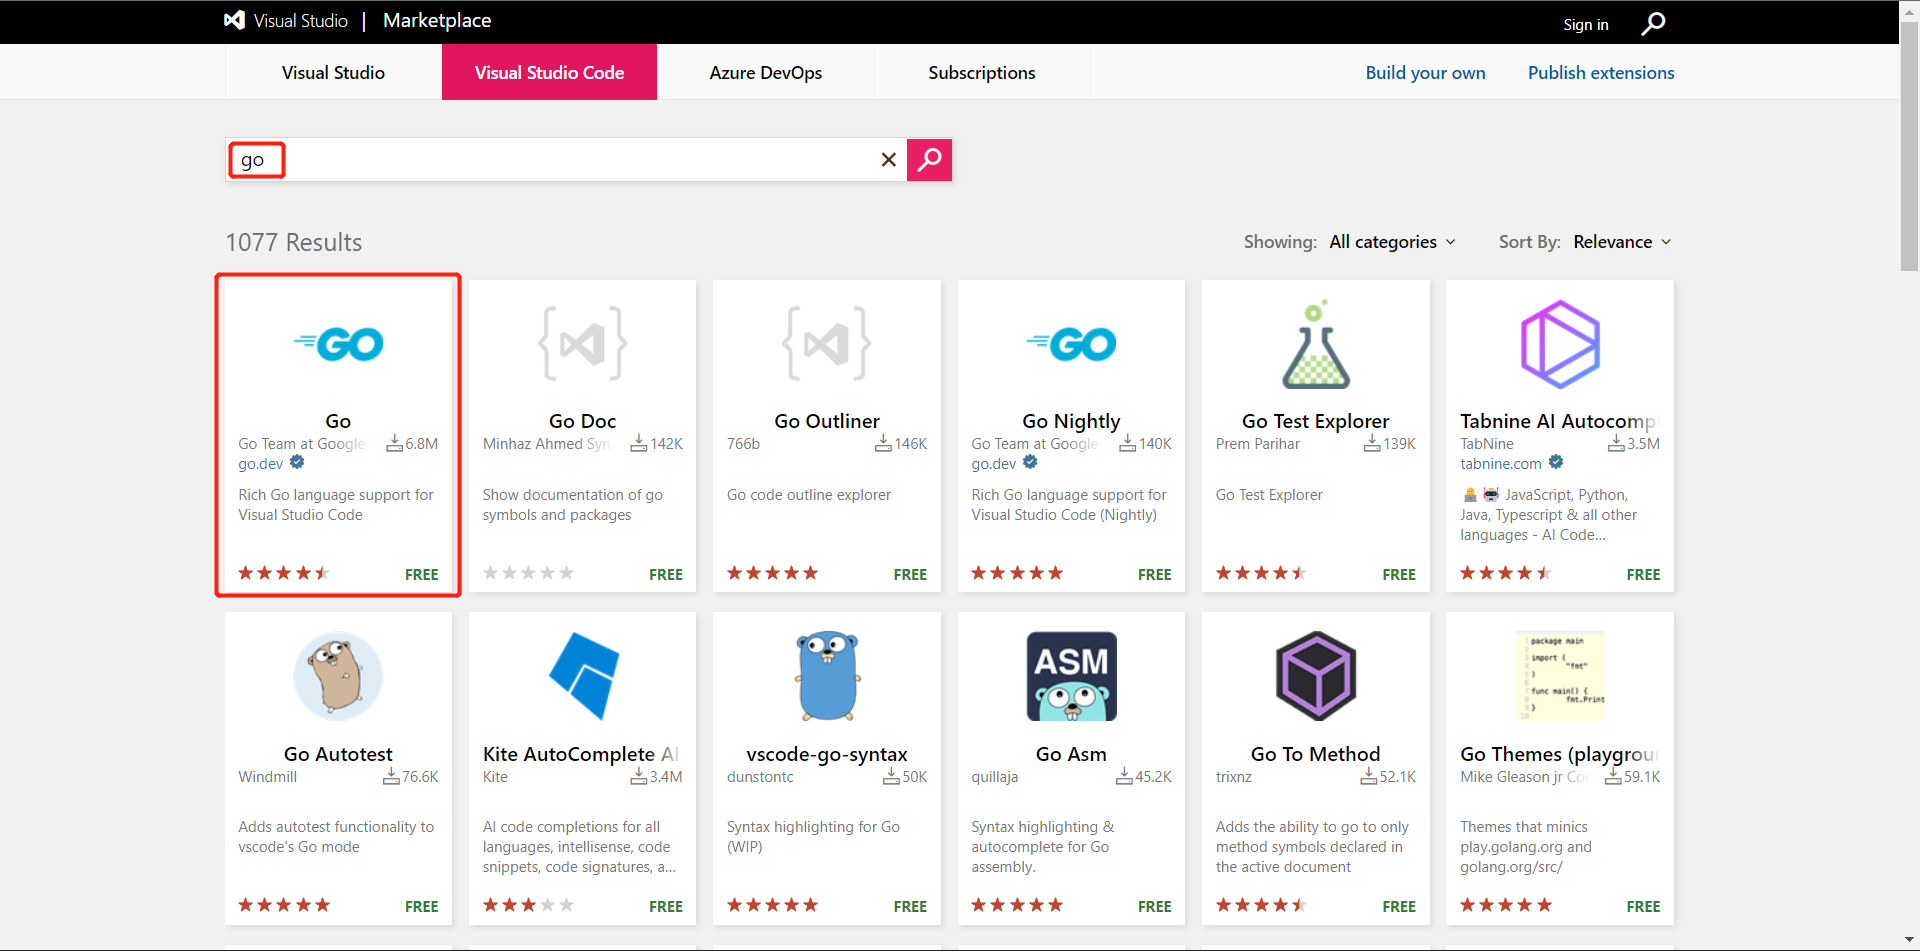1920x951 pixels.
Task: Click the Visual Studio logo icon
Action: click(x=234, y=20)
